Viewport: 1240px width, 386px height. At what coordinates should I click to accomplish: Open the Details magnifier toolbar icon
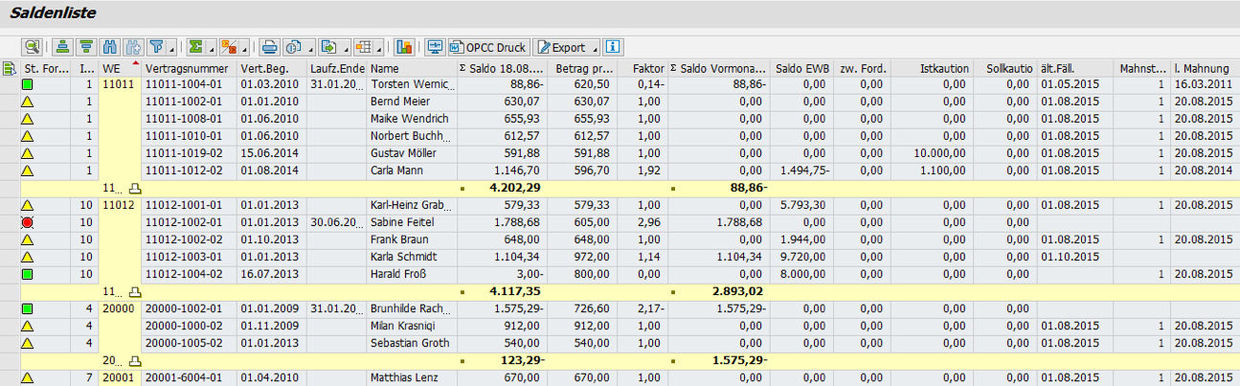tap(33, 47)
